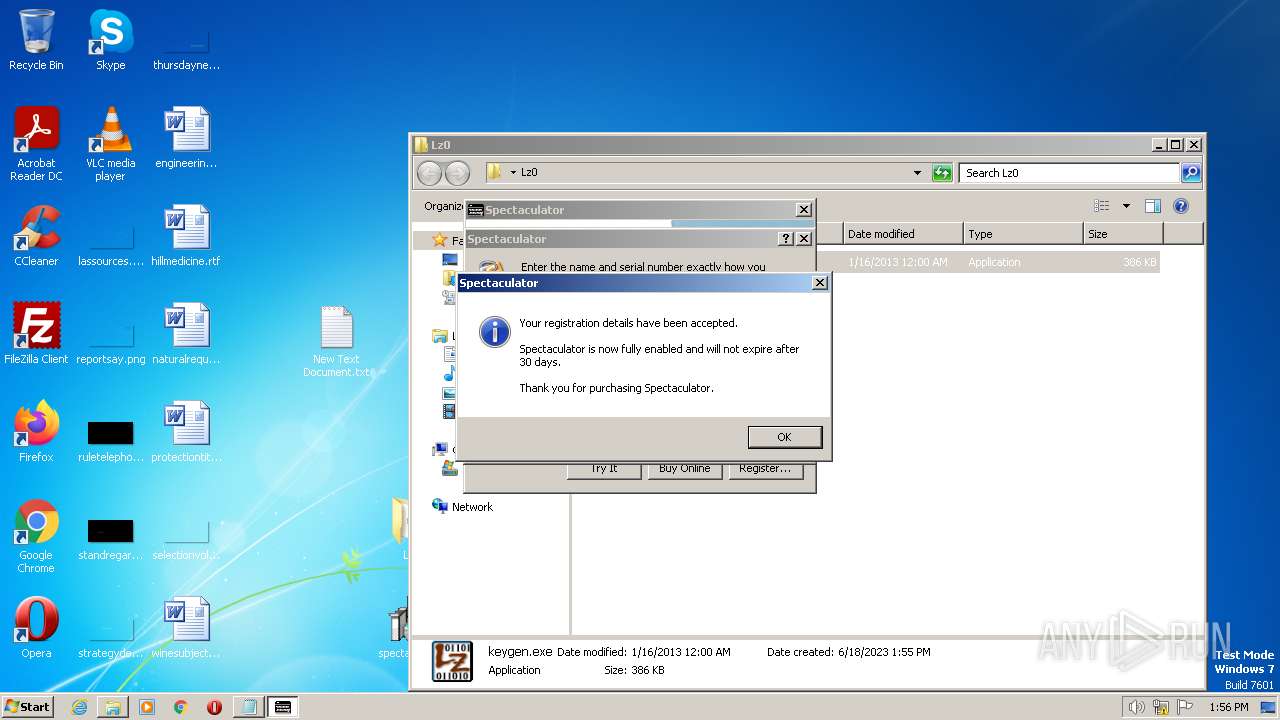Select Network in the navigation pane
1280x720 pixels.
click(472, 507)
